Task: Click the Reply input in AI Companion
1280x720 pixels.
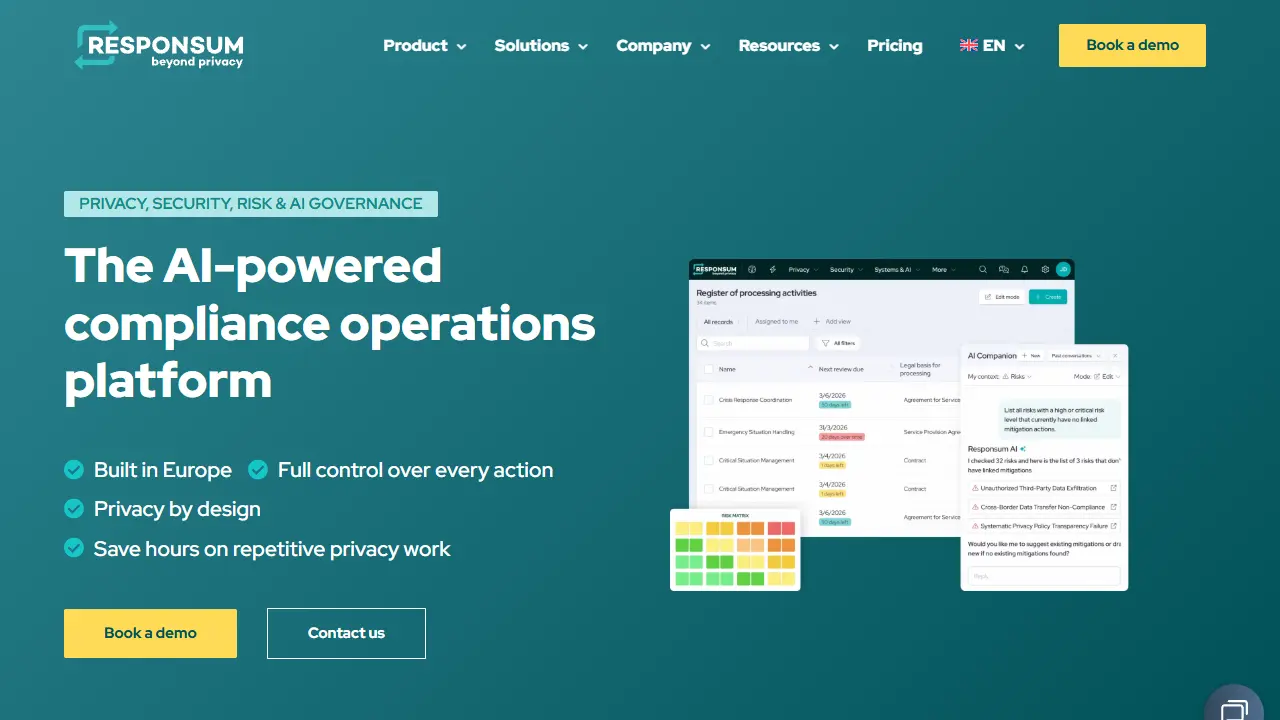Action: coord(1044,576)
